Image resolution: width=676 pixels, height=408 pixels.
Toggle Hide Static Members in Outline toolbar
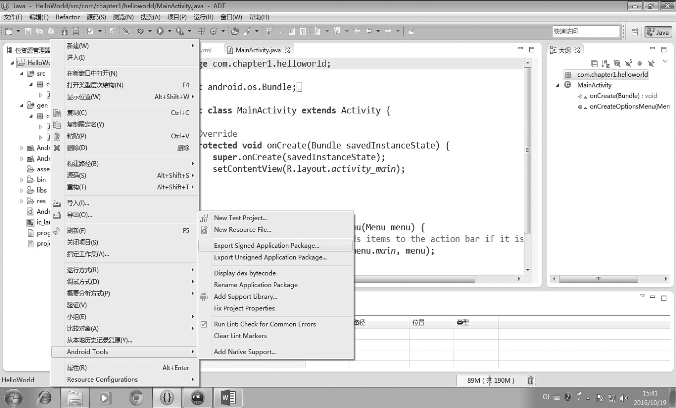point(628,63)
